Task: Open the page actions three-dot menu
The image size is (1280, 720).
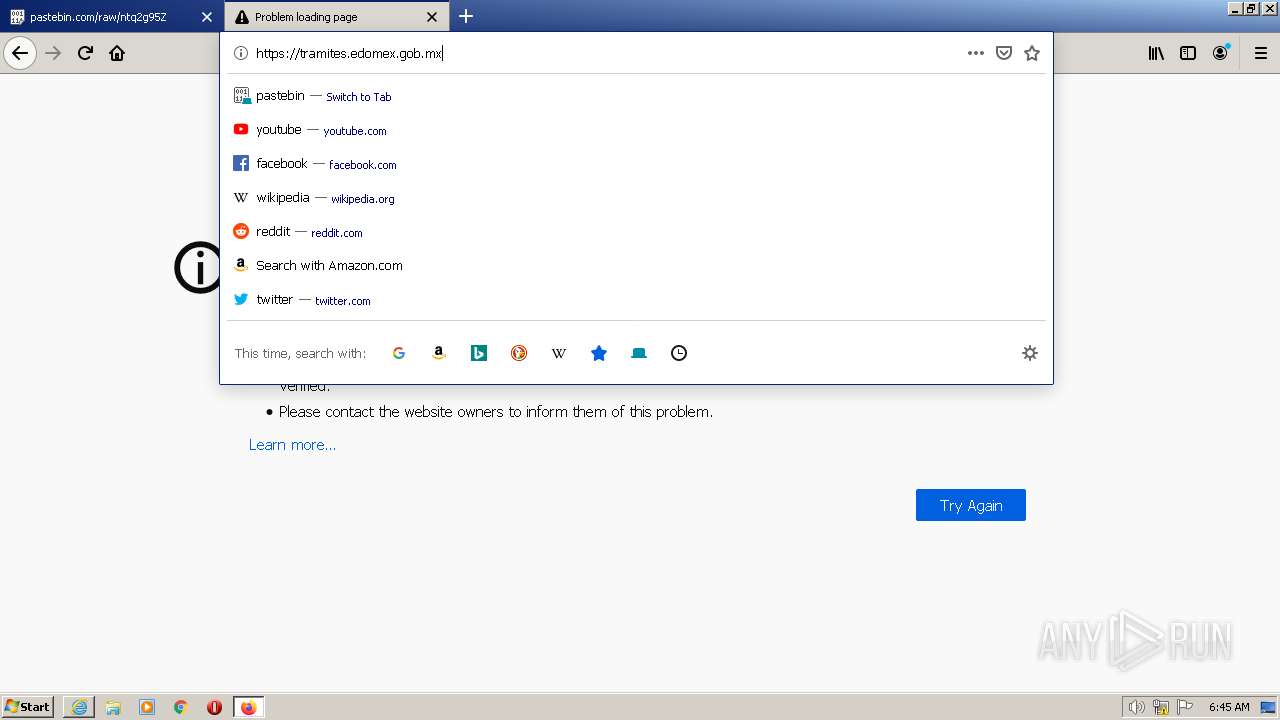Action: point(976,53)
